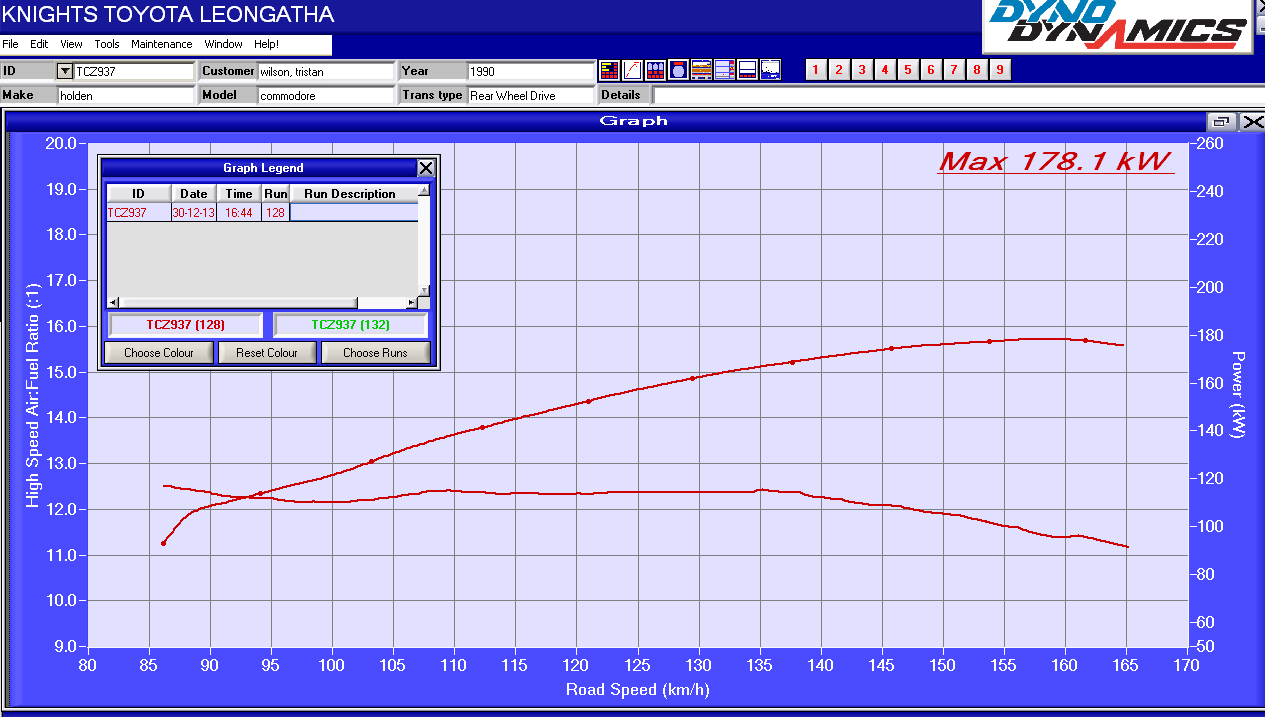The width and height of the screenshot is (1265, 717).
Task: Click the Year field showing 1990
Action: tap(531, 71)
